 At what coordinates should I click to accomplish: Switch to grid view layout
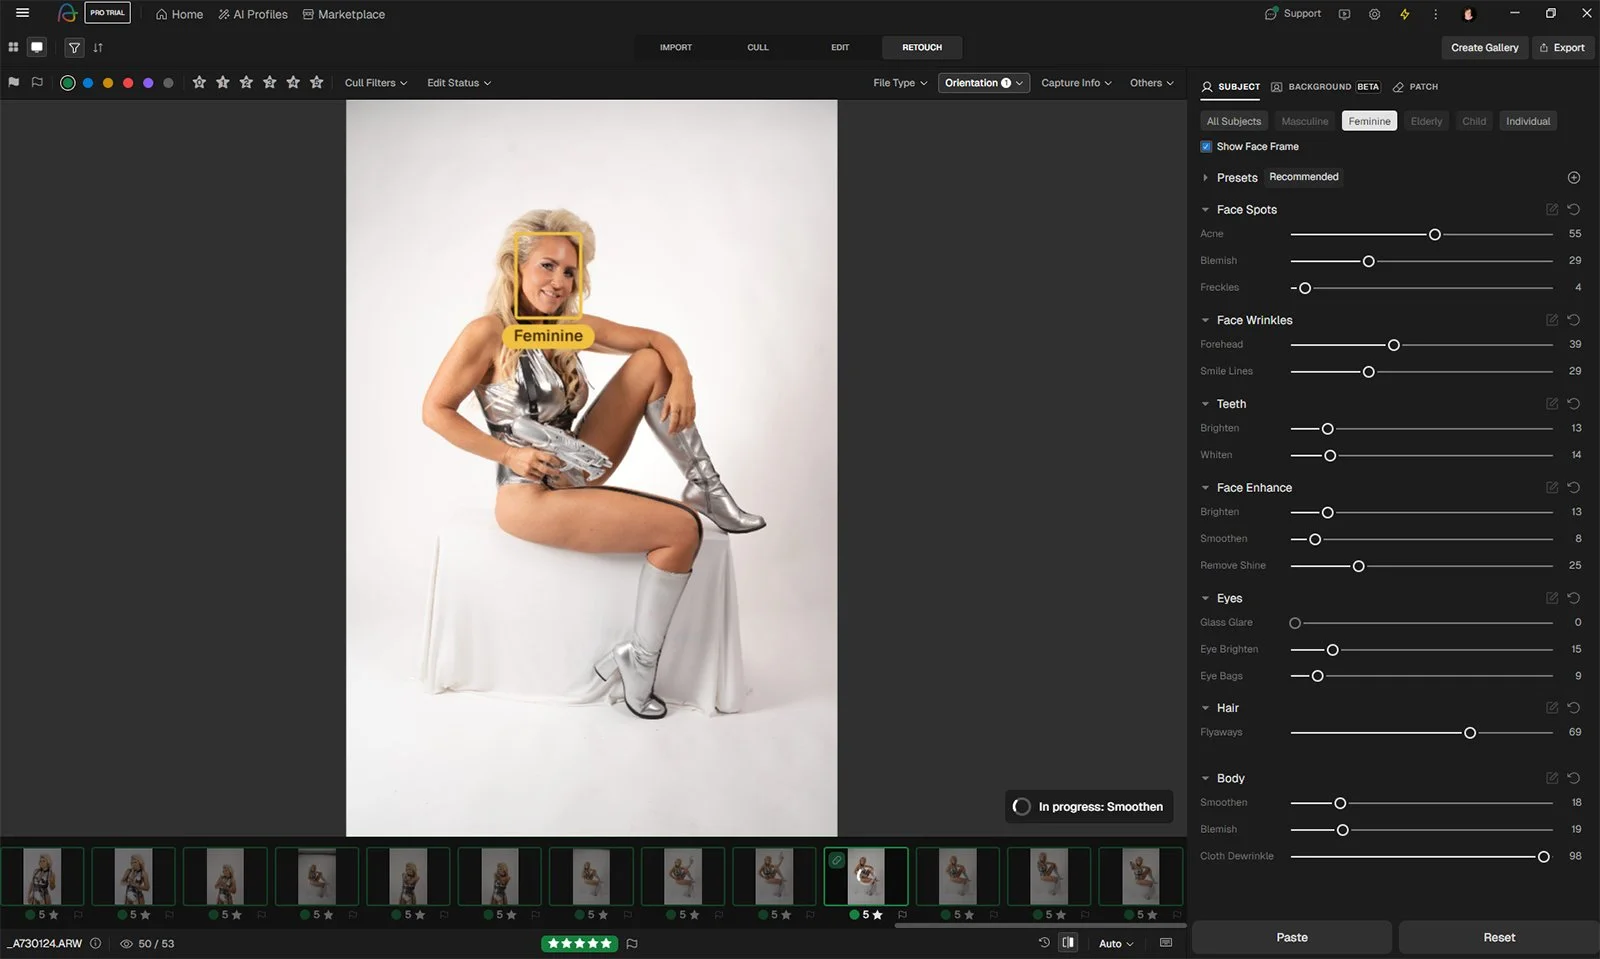point(13,47)
